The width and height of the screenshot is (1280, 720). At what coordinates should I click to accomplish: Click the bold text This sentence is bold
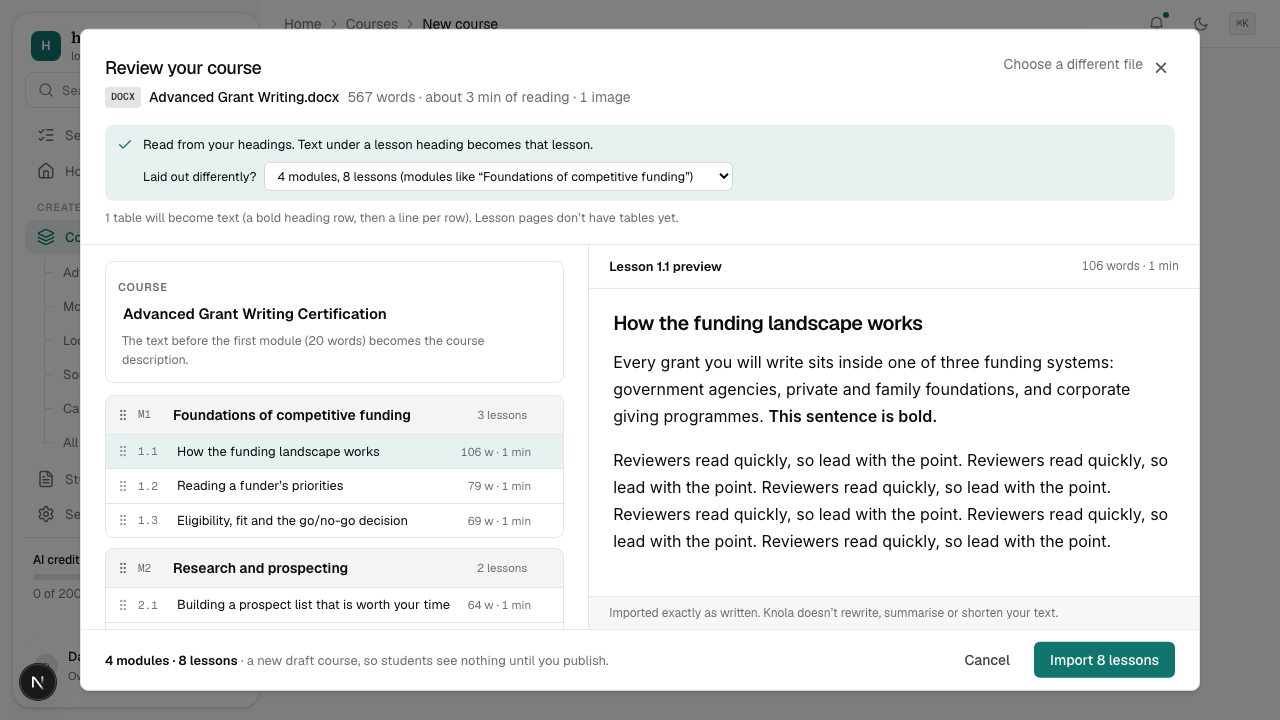pos(853,416)
